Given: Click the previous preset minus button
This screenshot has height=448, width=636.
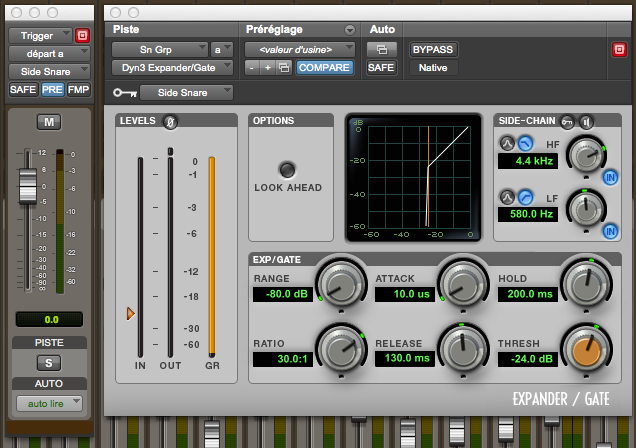Looking at the screenshot, I should (251, 68).
